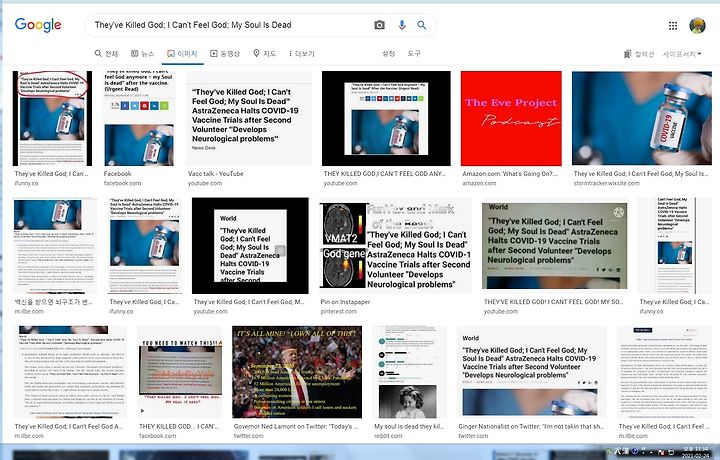Switch to the 동영상 (Videos) tab

coord(225,54)
